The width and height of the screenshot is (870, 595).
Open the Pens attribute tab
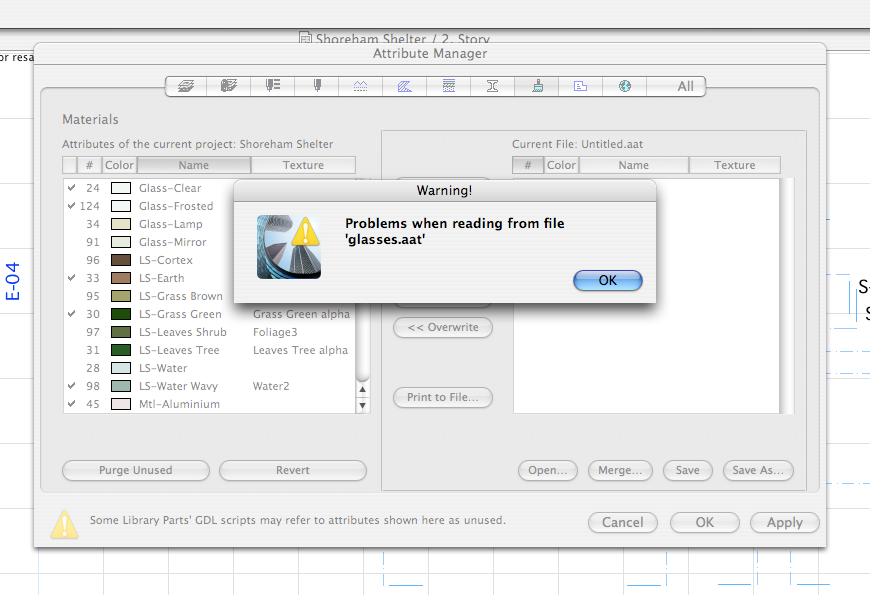317,86
